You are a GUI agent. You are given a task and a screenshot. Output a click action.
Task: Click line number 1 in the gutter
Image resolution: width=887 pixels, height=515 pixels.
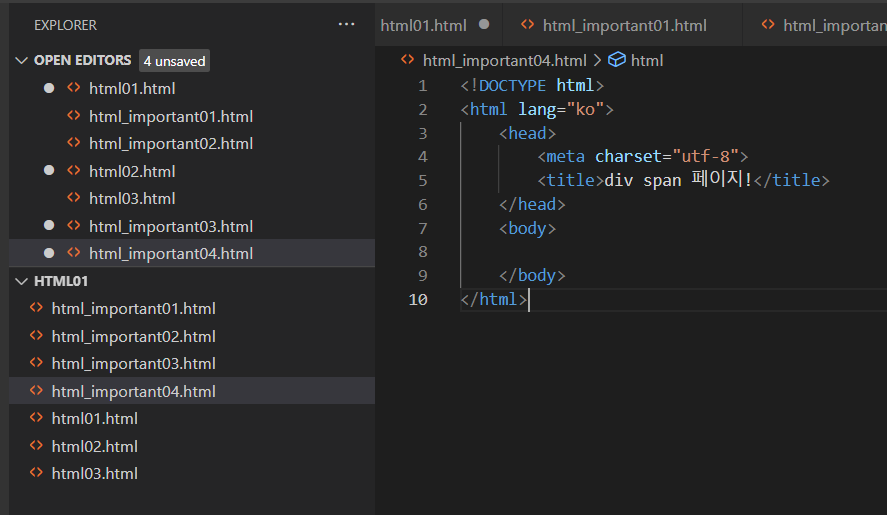pyautogui.click(x=423, y=86)
